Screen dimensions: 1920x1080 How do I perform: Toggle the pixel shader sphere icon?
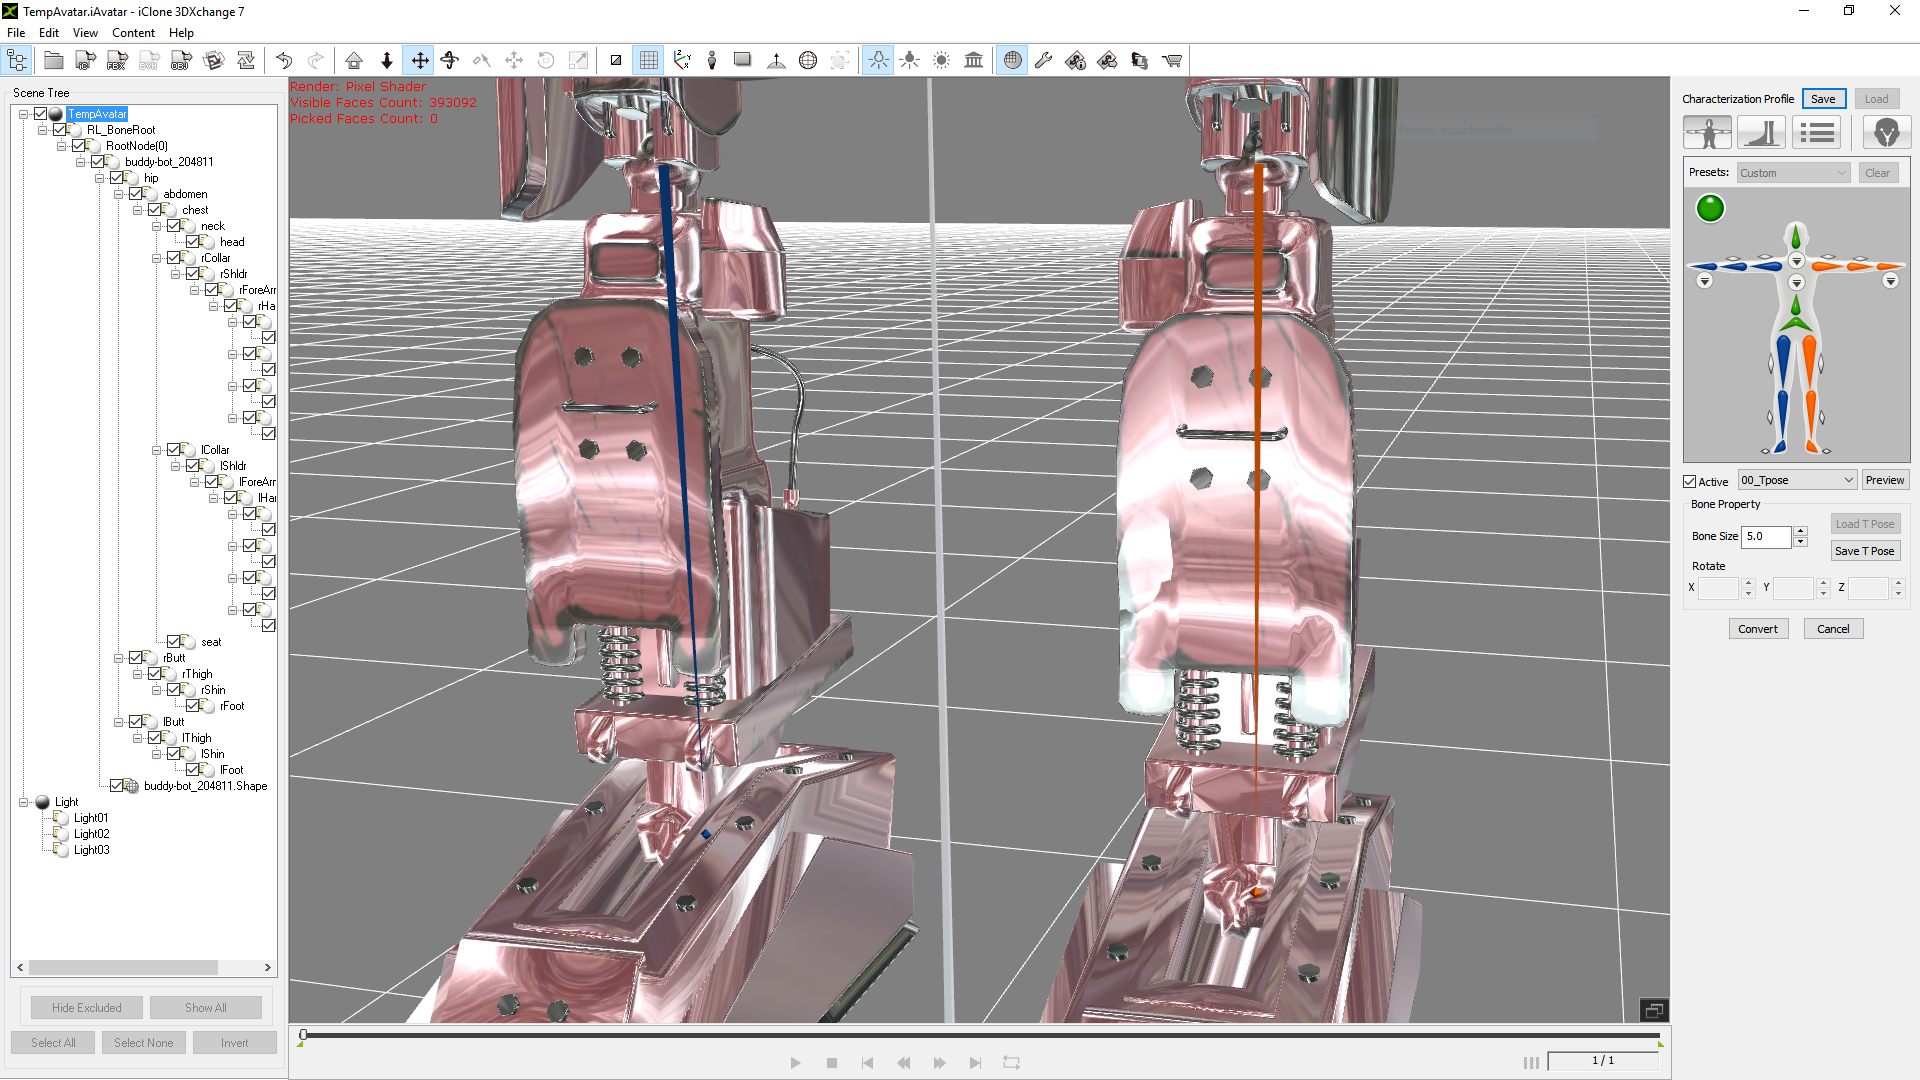[1013, 61]
